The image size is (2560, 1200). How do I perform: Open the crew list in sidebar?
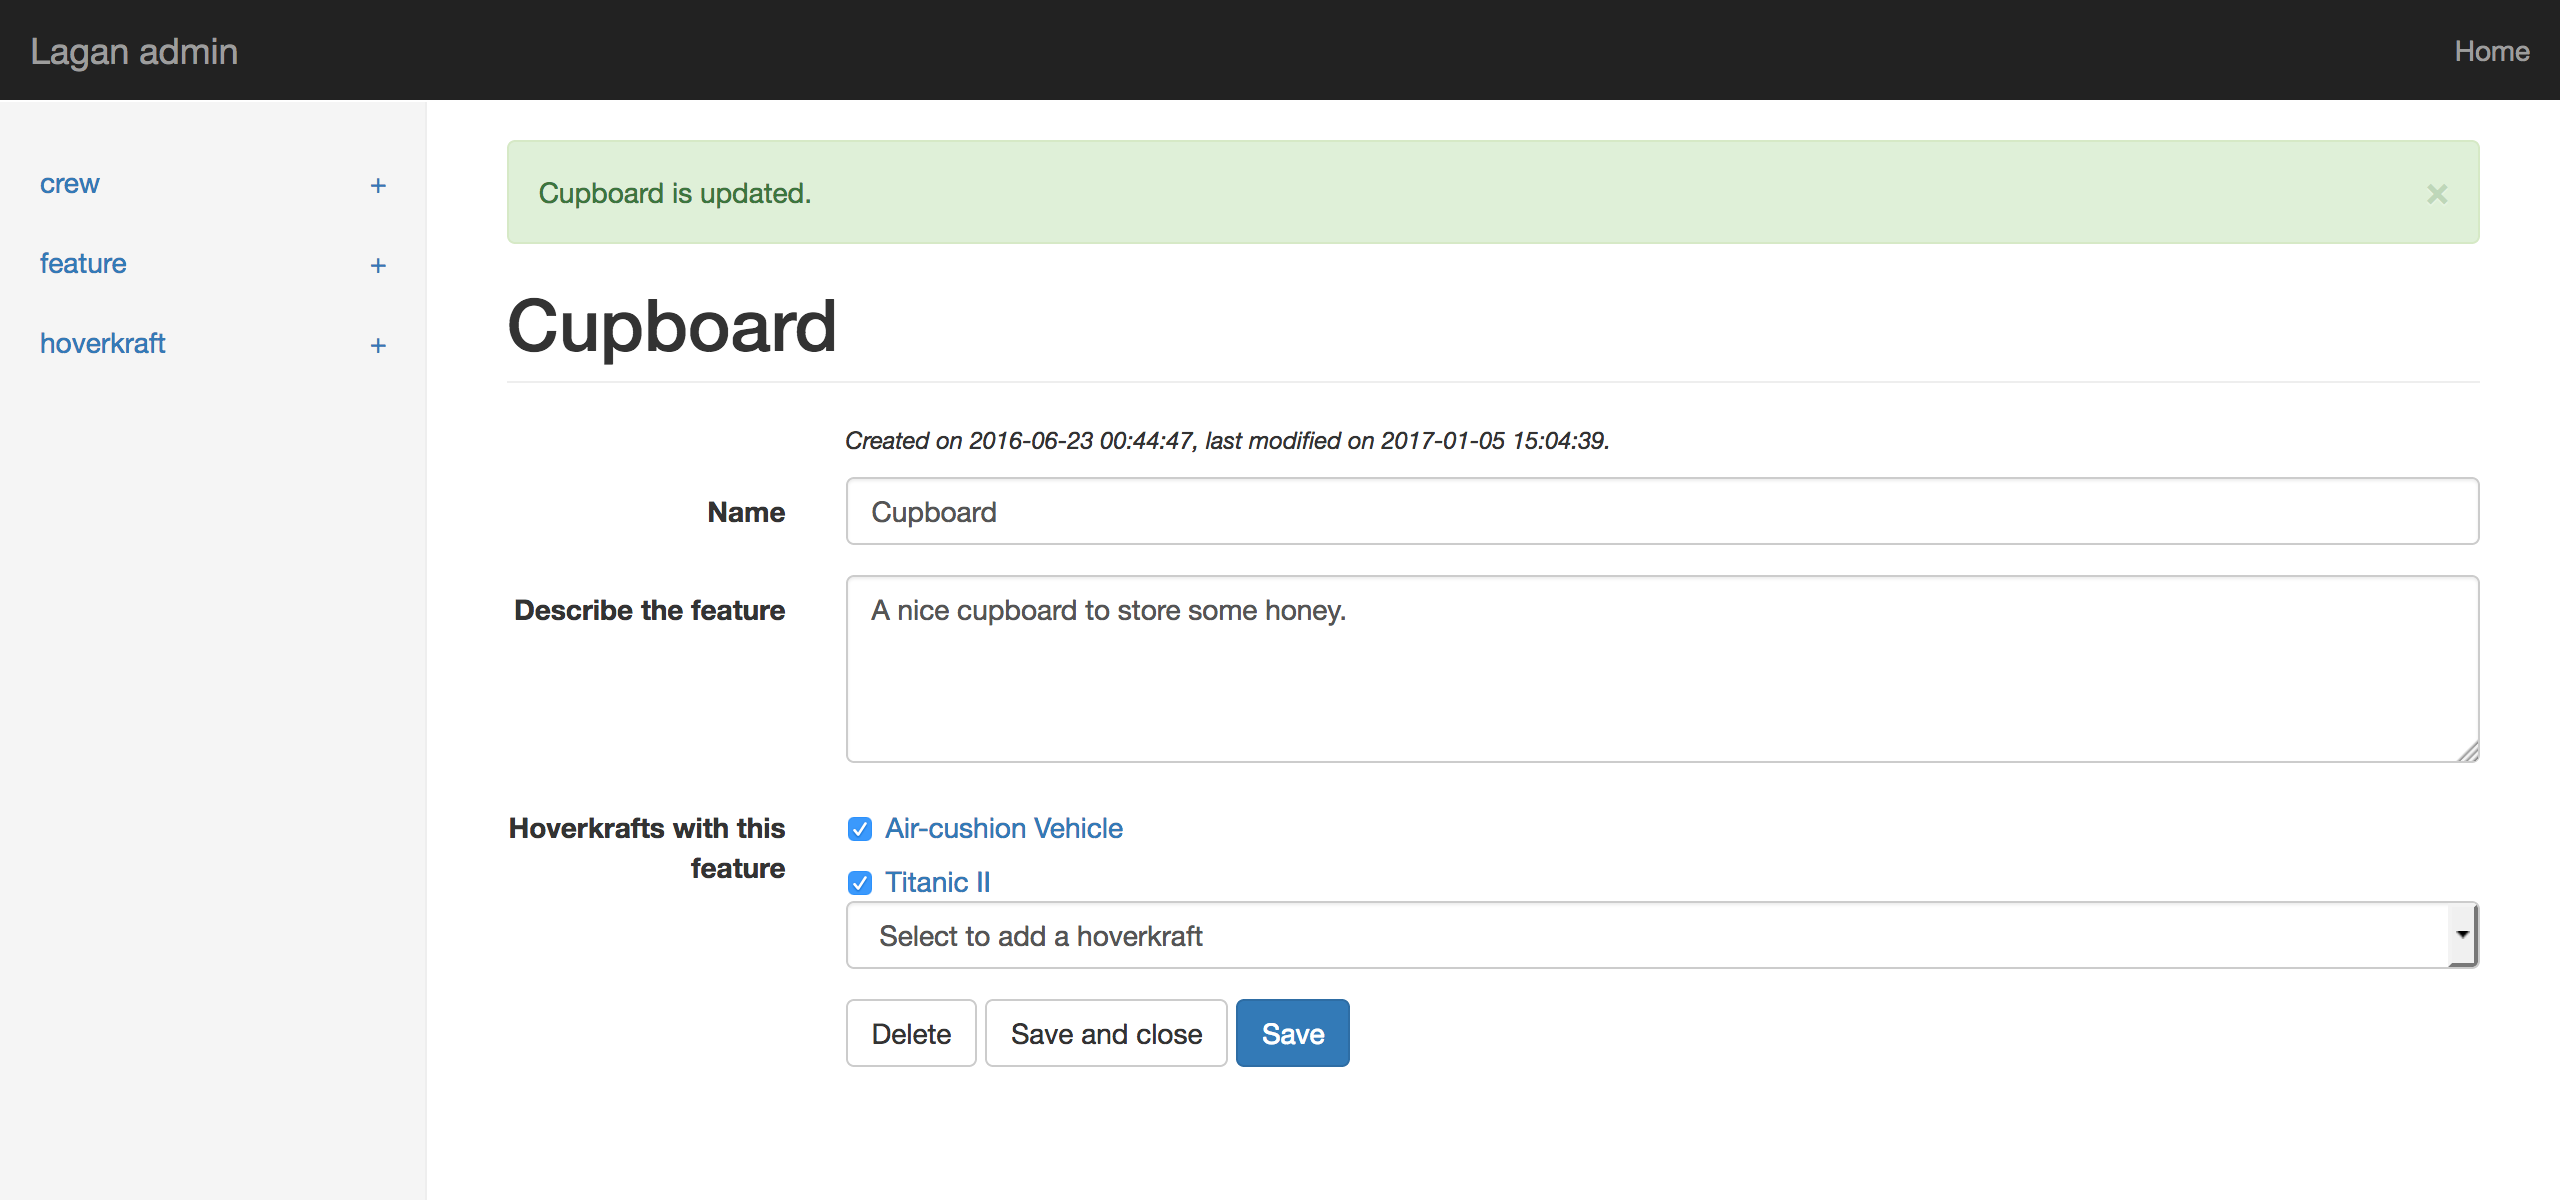(70, 184)
